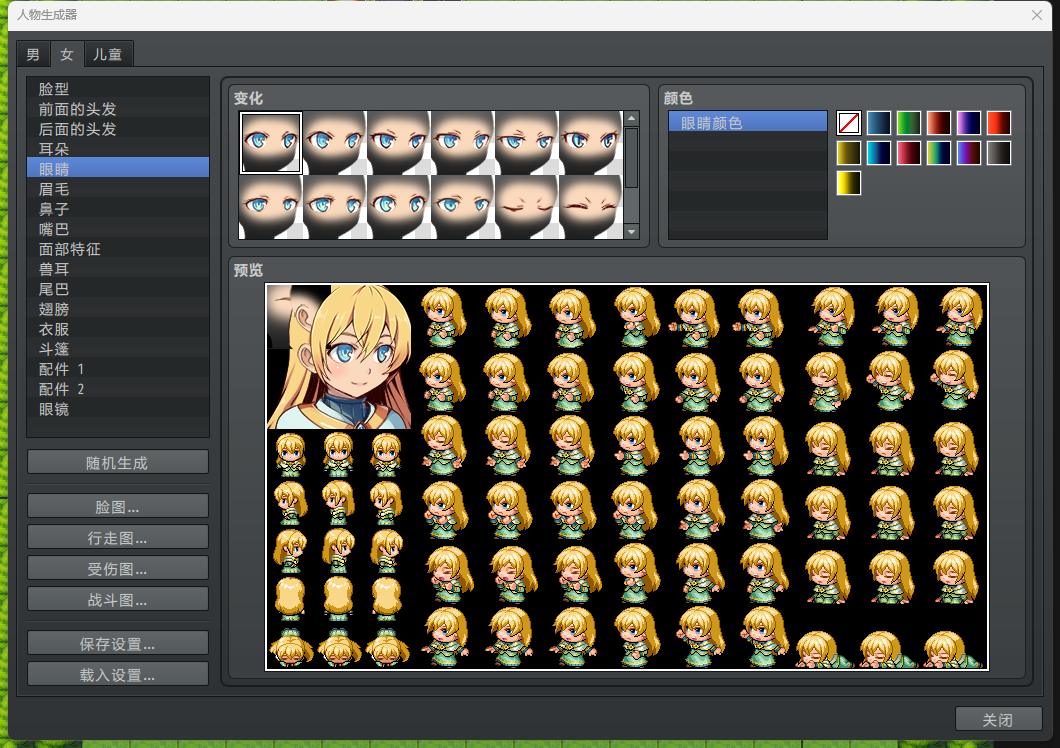Select the 眼睛颜色 entry in color list

[x=748, y=122]
